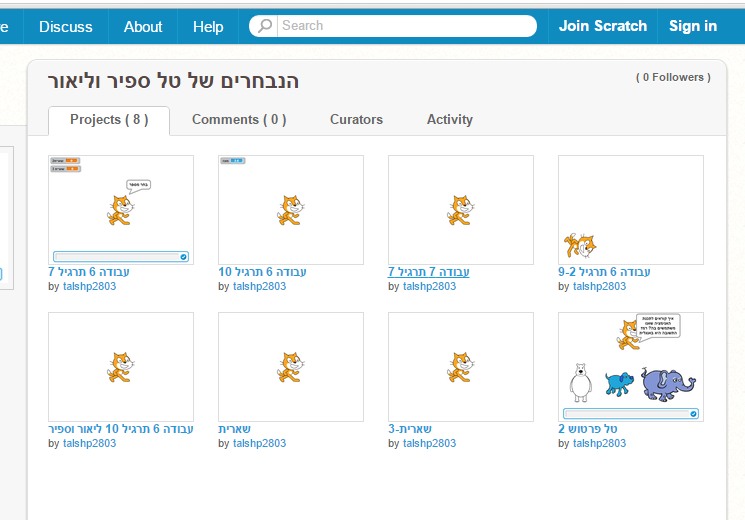Screen dimensions: 745x520
Task: Open thumbnail of project טל פרטוש 2
Action: coord(631,366)
